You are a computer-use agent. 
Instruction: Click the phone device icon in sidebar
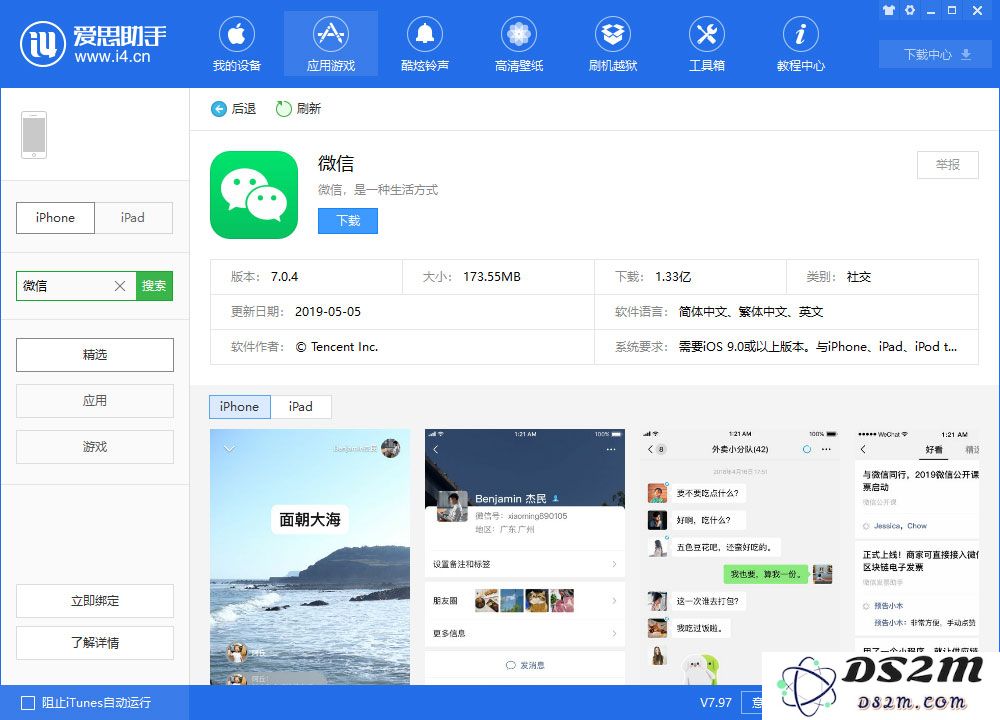34,135
